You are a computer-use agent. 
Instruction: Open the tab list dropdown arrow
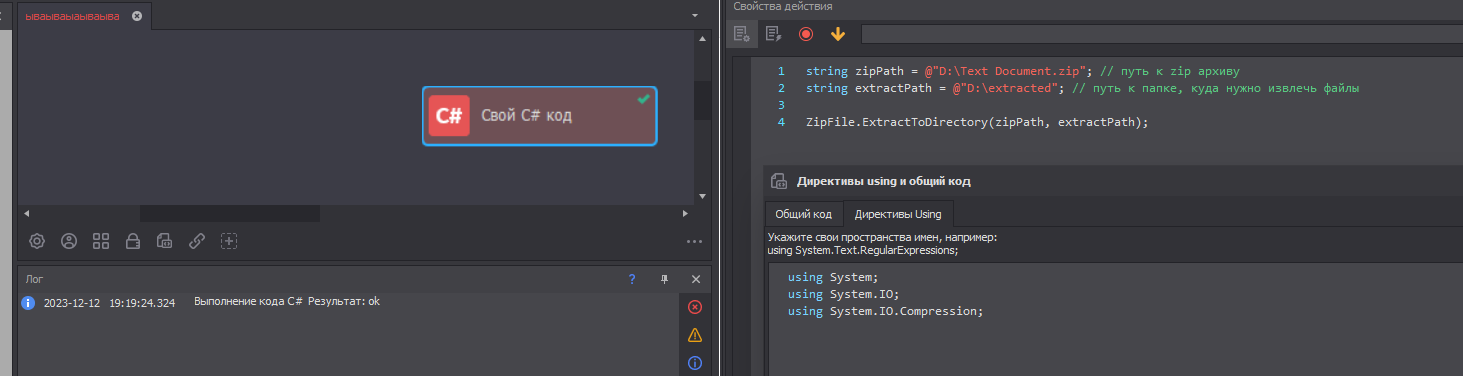point(695,16)
